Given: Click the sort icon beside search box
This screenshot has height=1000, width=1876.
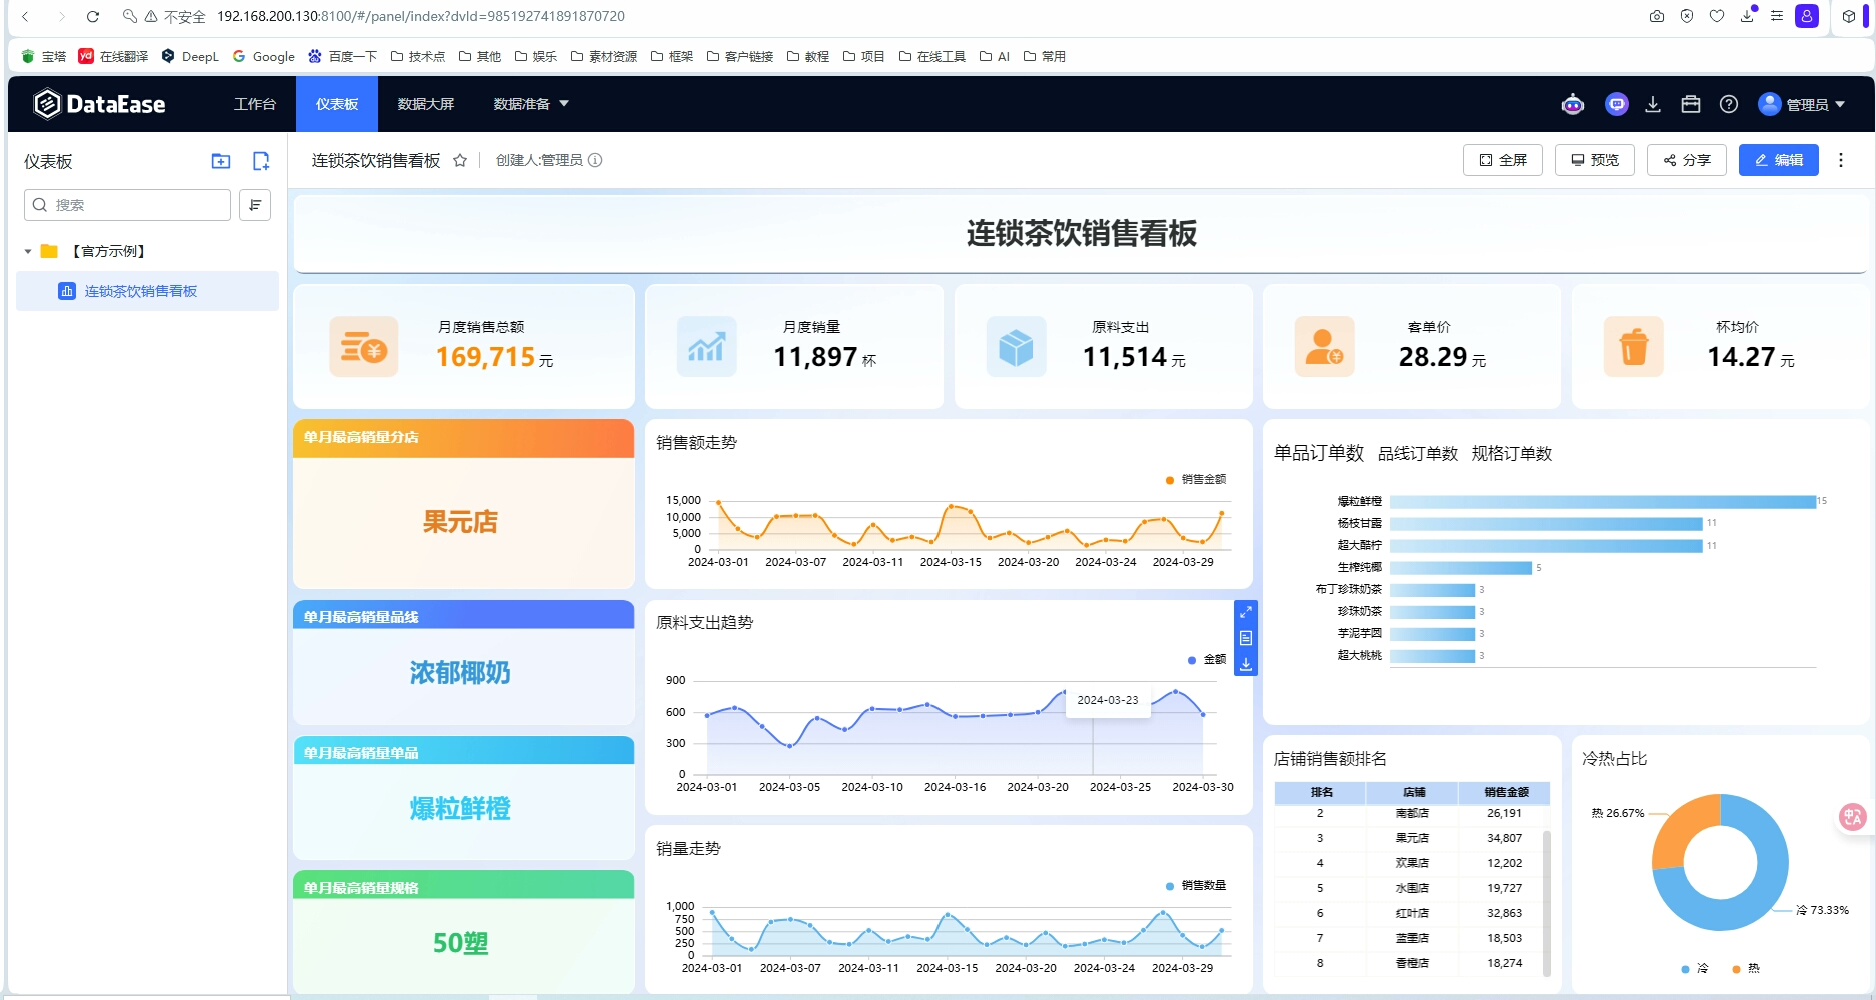Looking at the screenshot, I should tap(255, 205).
